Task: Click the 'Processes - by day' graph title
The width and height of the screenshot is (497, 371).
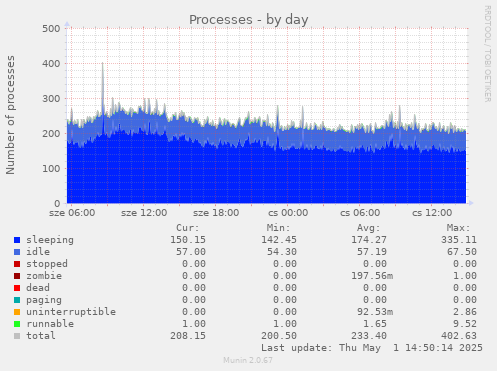Action: coord(249,20)
